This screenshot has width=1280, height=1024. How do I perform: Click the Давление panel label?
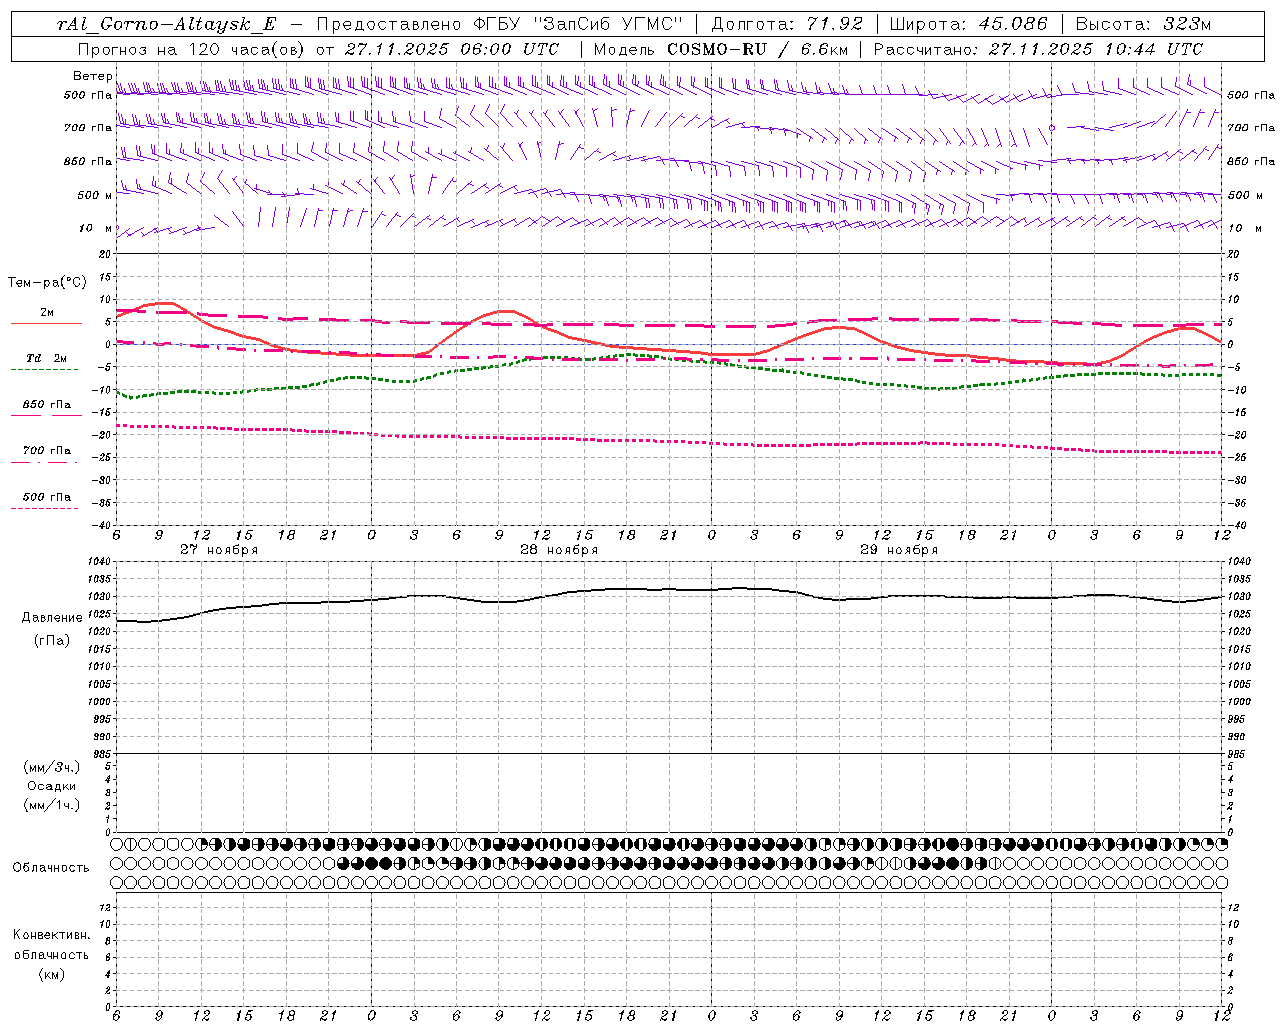52,618
